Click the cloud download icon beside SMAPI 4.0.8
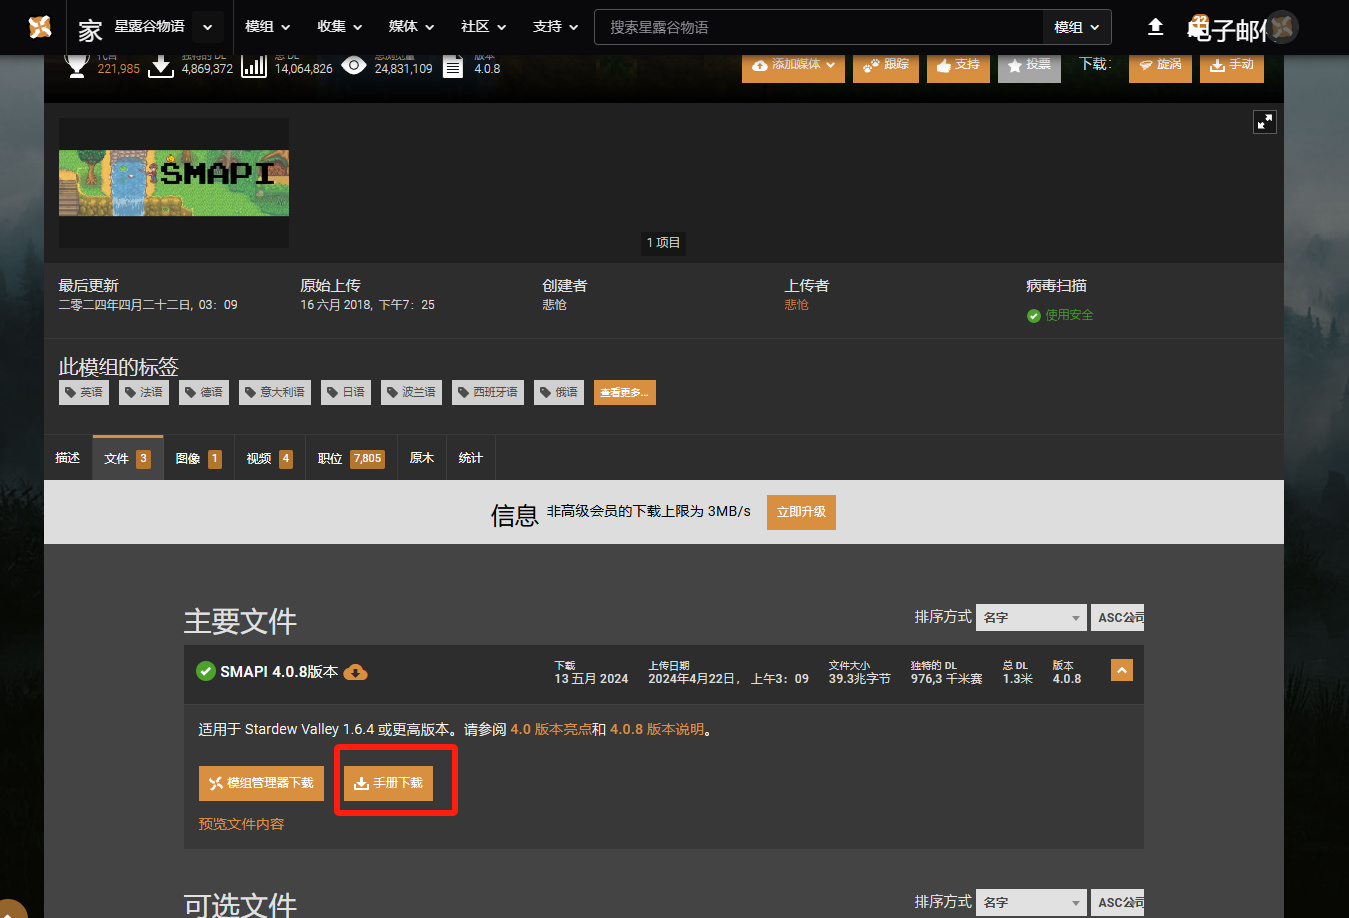 click(355, 672)
